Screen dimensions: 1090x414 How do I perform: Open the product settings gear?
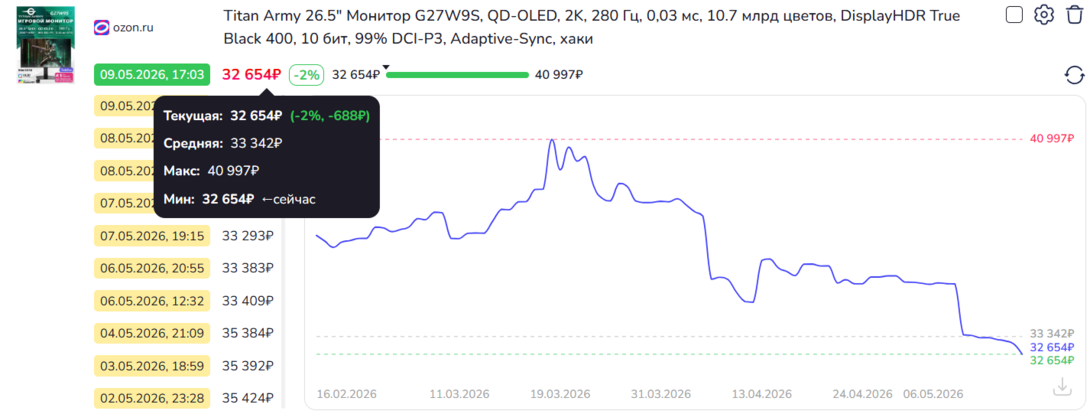1043,14
